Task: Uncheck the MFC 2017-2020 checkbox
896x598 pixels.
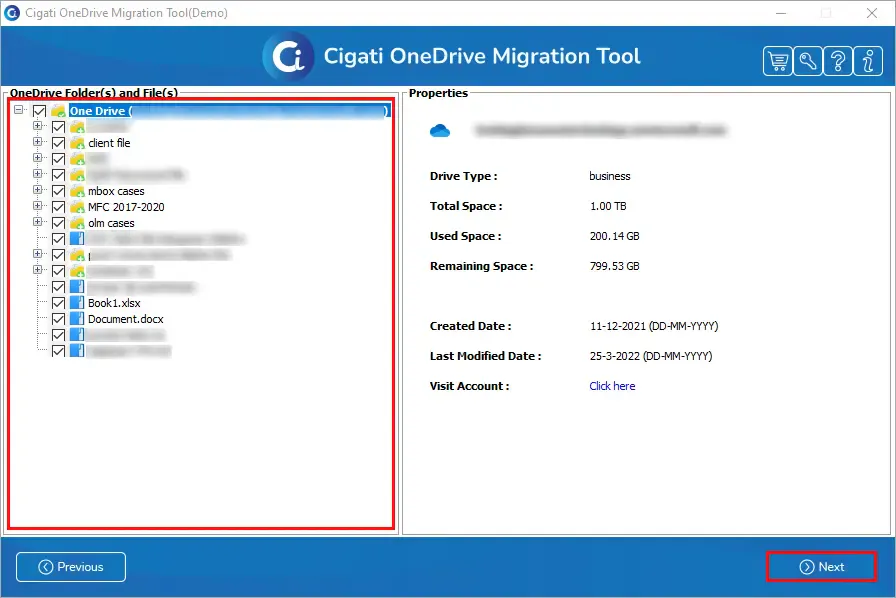Action: (x=58, y=207)
